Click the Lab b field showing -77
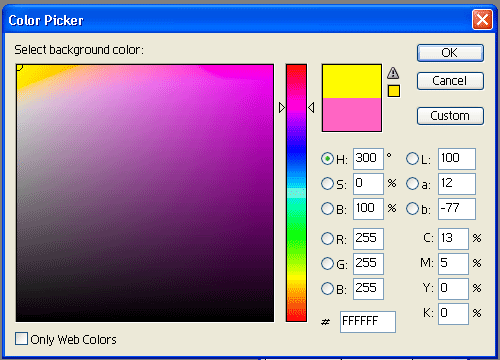This screenshot has width=500, height=360. pos(457,209)
